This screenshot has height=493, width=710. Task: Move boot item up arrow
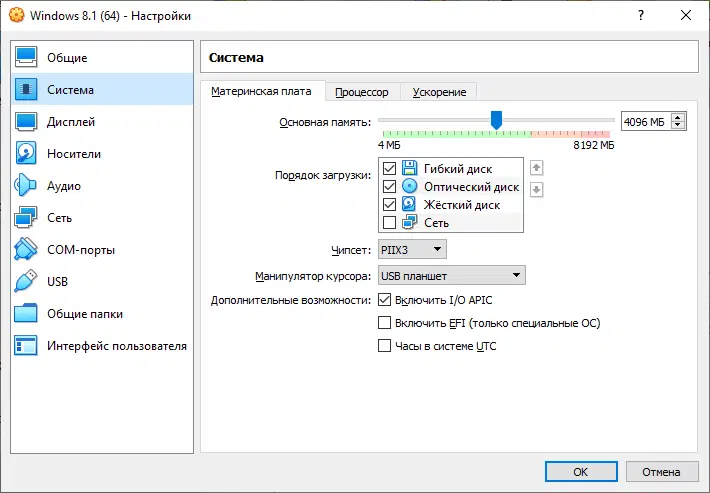[536, 168]
